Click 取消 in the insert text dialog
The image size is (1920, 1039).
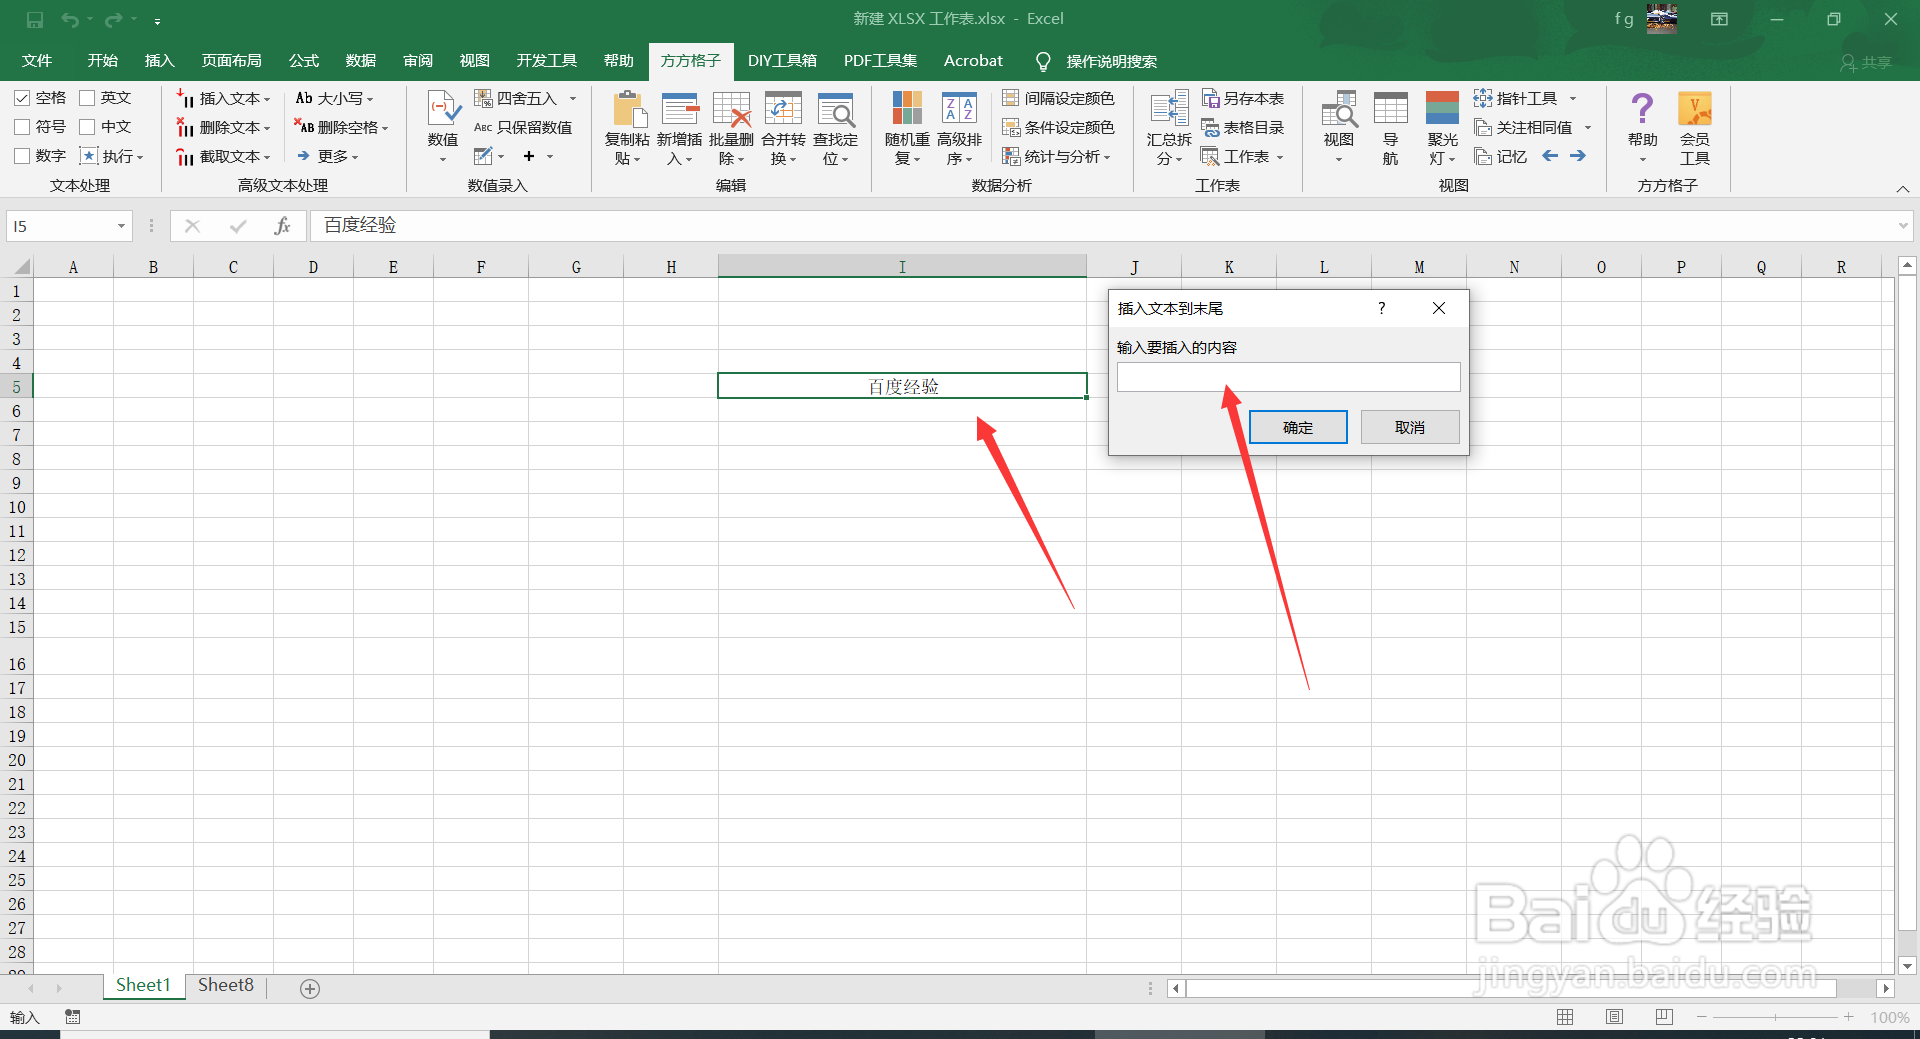1410,427
